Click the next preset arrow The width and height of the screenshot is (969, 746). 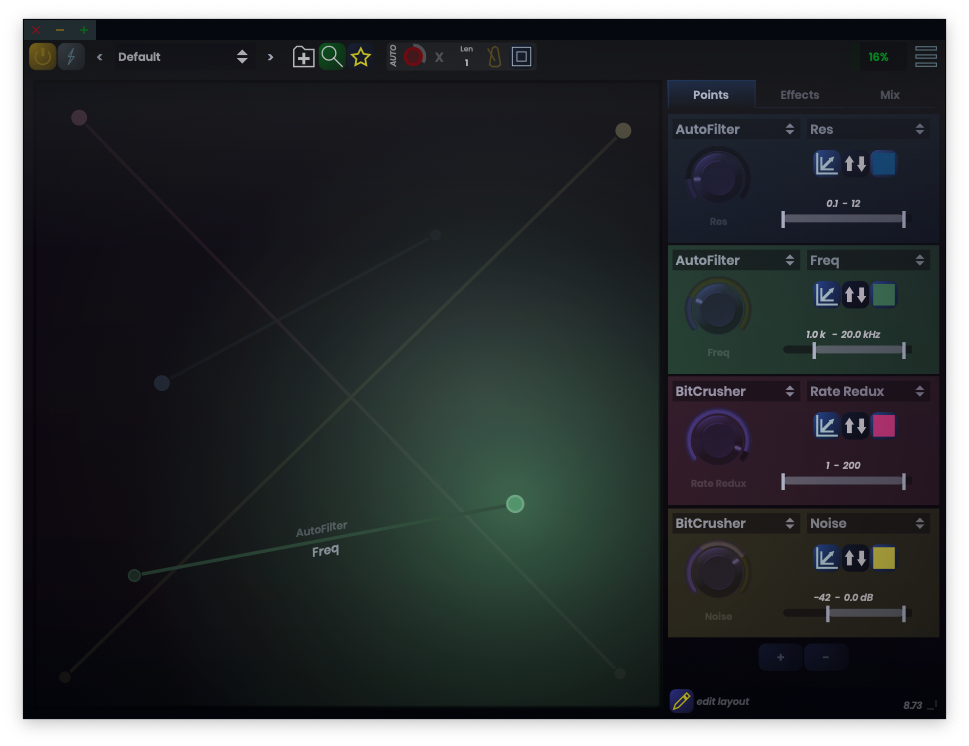click(x=270, y=57)
